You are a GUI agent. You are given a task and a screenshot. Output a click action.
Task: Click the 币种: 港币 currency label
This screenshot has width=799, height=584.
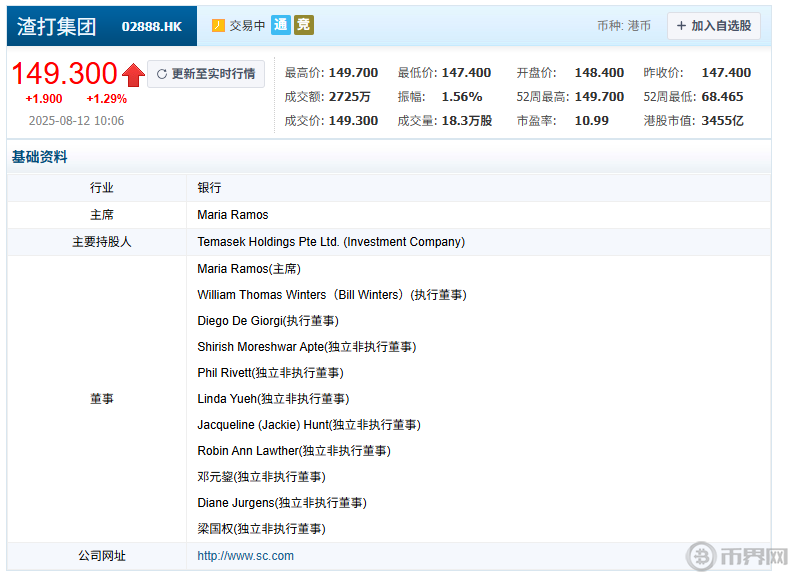point(623,26)
